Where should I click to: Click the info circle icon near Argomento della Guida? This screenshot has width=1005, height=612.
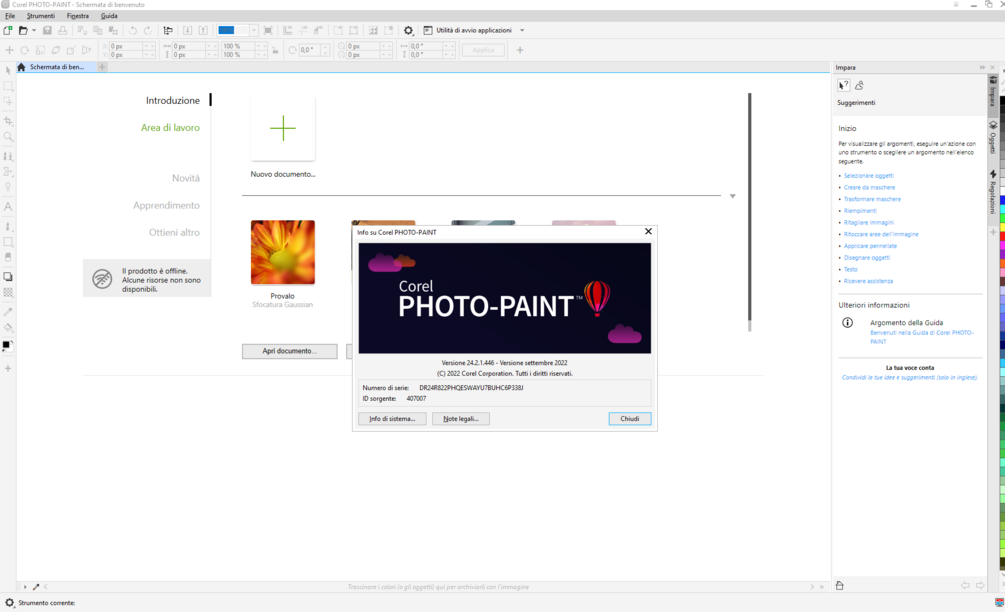847,322
